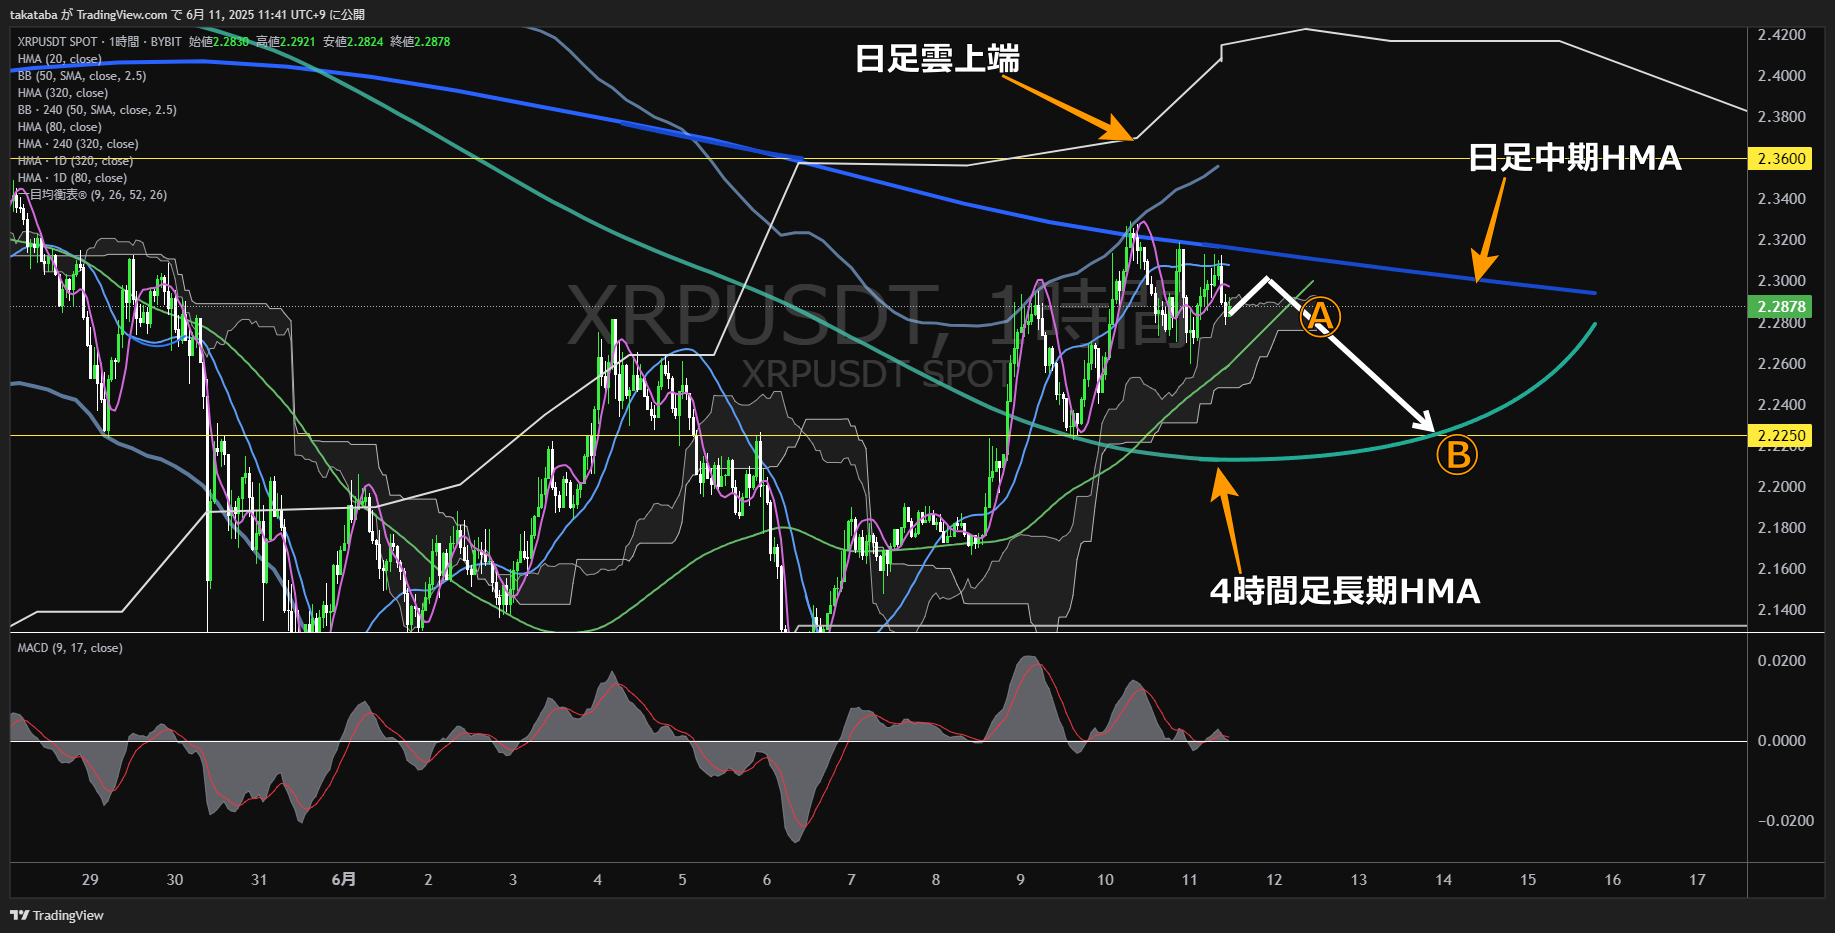The height and width of the screenshot is (933, 1835).
Task: Click −0.0200 on the MACD axis
Action: (x=1786, y=821)
